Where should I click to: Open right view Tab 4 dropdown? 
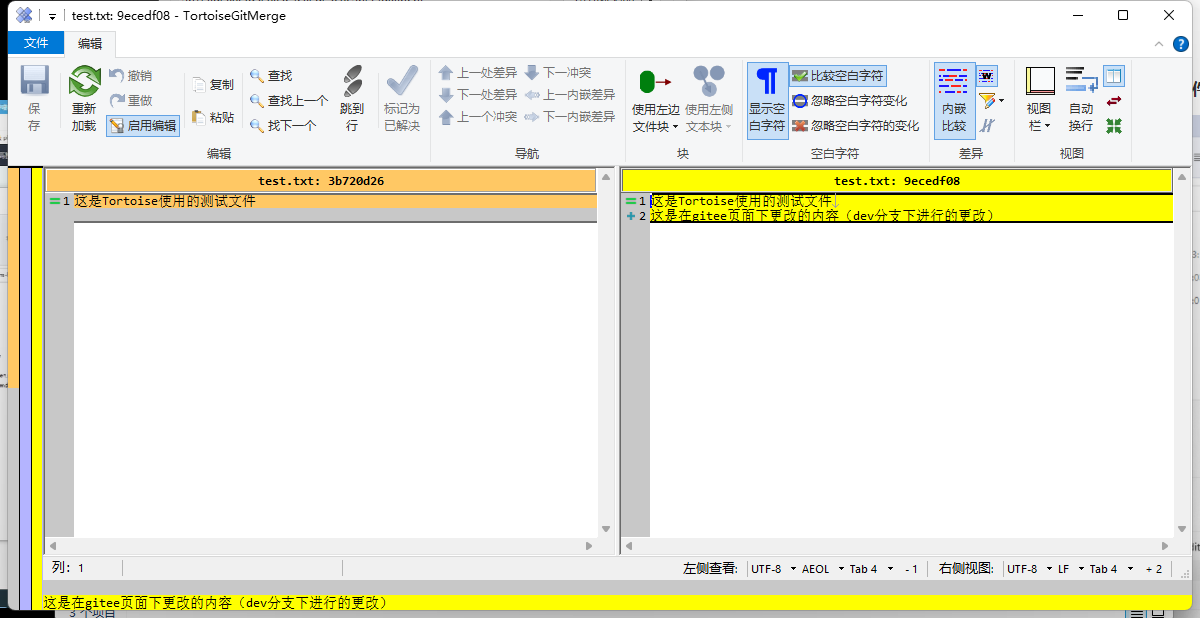[1111, 569]
